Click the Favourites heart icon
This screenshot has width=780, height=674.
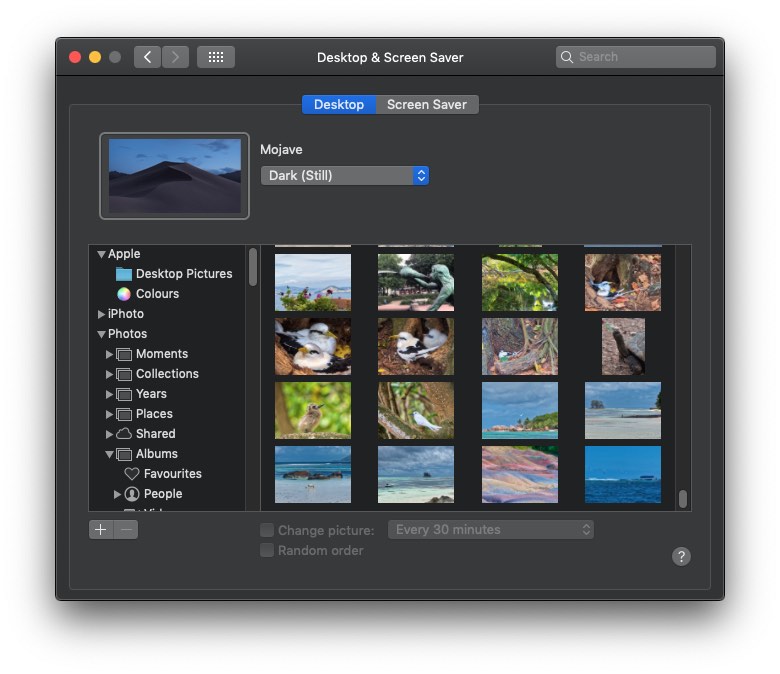[x=131, y=474]
